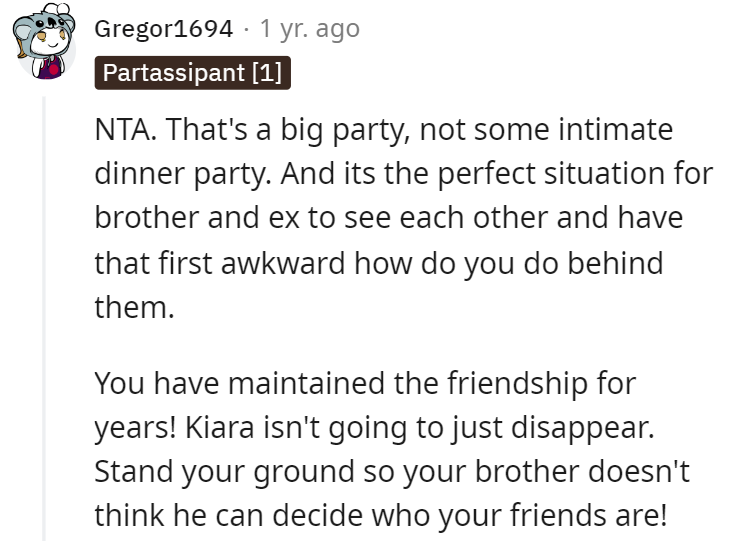The width and height of the screenshot is (734, 541).
Task: Click the word "them." ending the first paragraph
Action: coord(134,307)
